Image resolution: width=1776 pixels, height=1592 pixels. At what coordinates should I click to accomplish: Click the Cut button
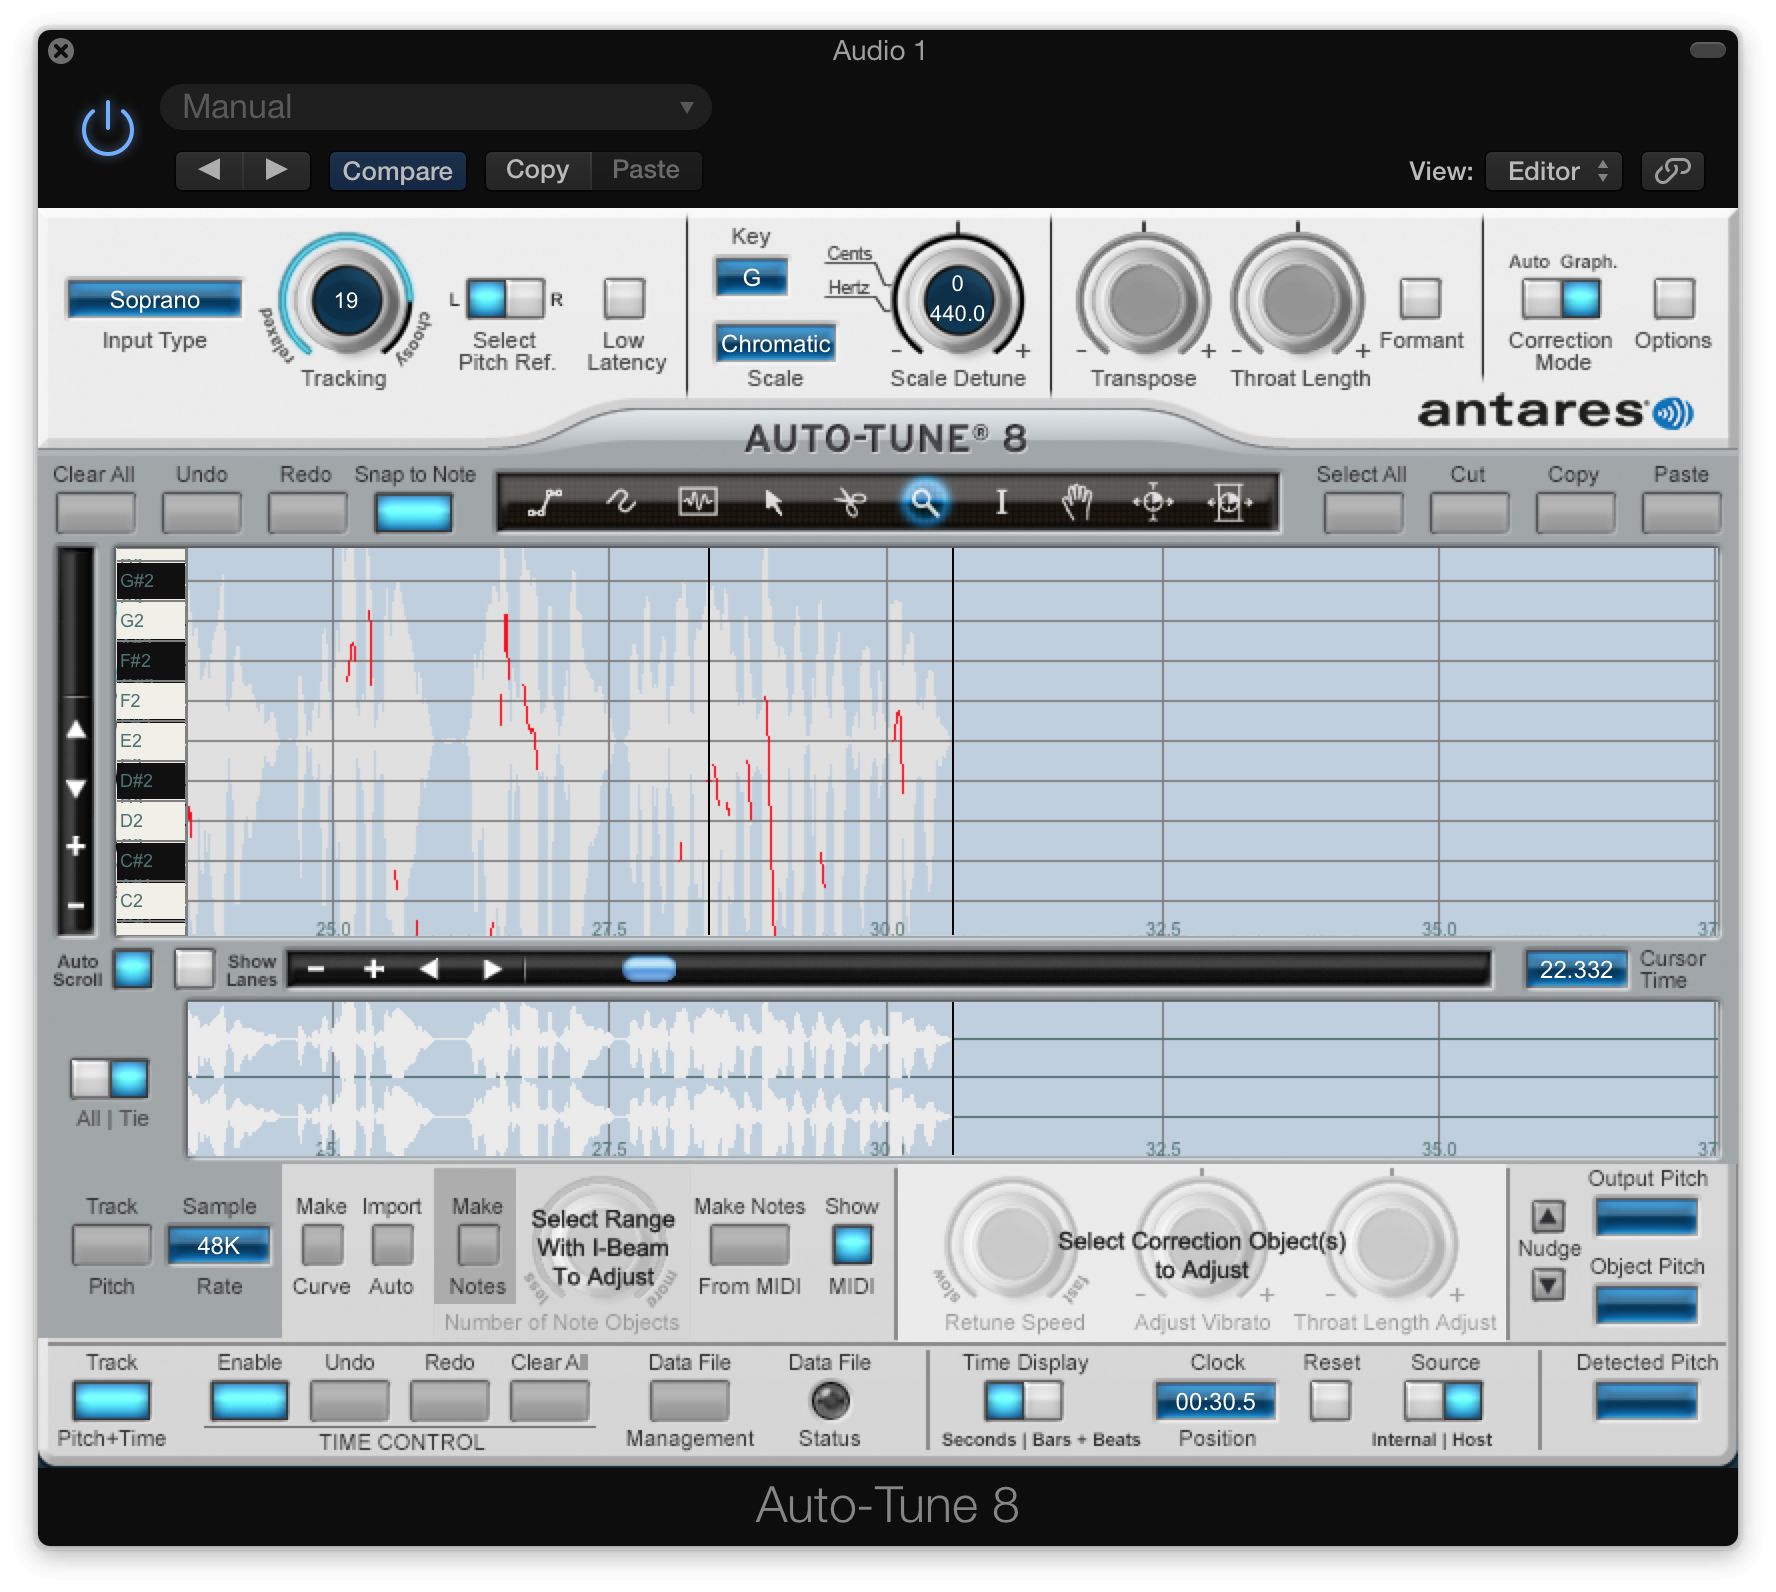tap(1469, 514)
